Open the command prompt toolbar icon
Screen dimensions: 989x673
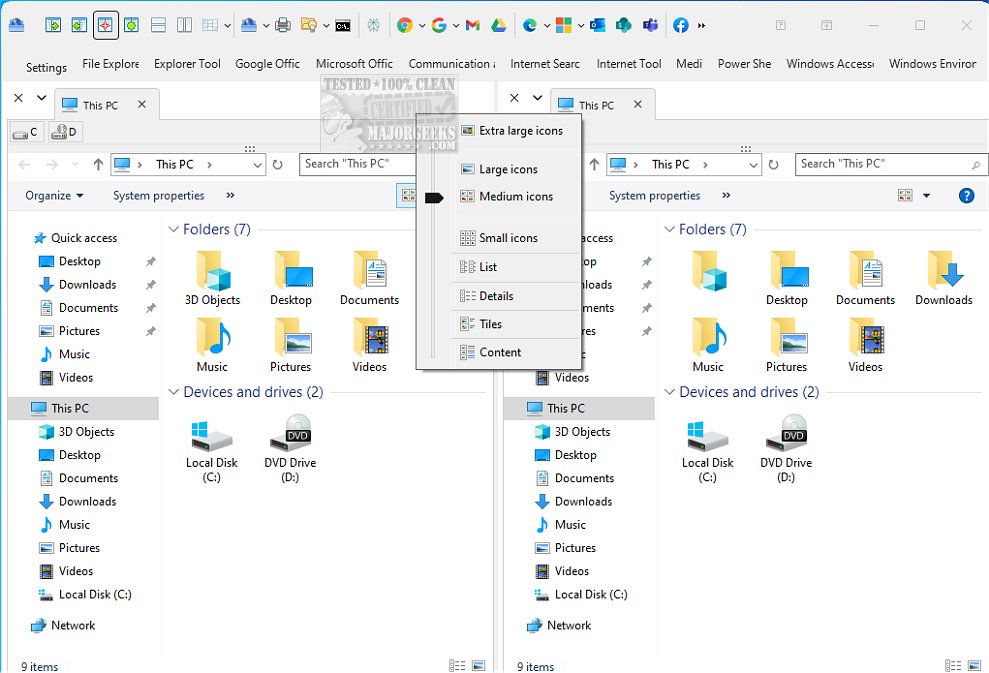[x=342, y=26]
